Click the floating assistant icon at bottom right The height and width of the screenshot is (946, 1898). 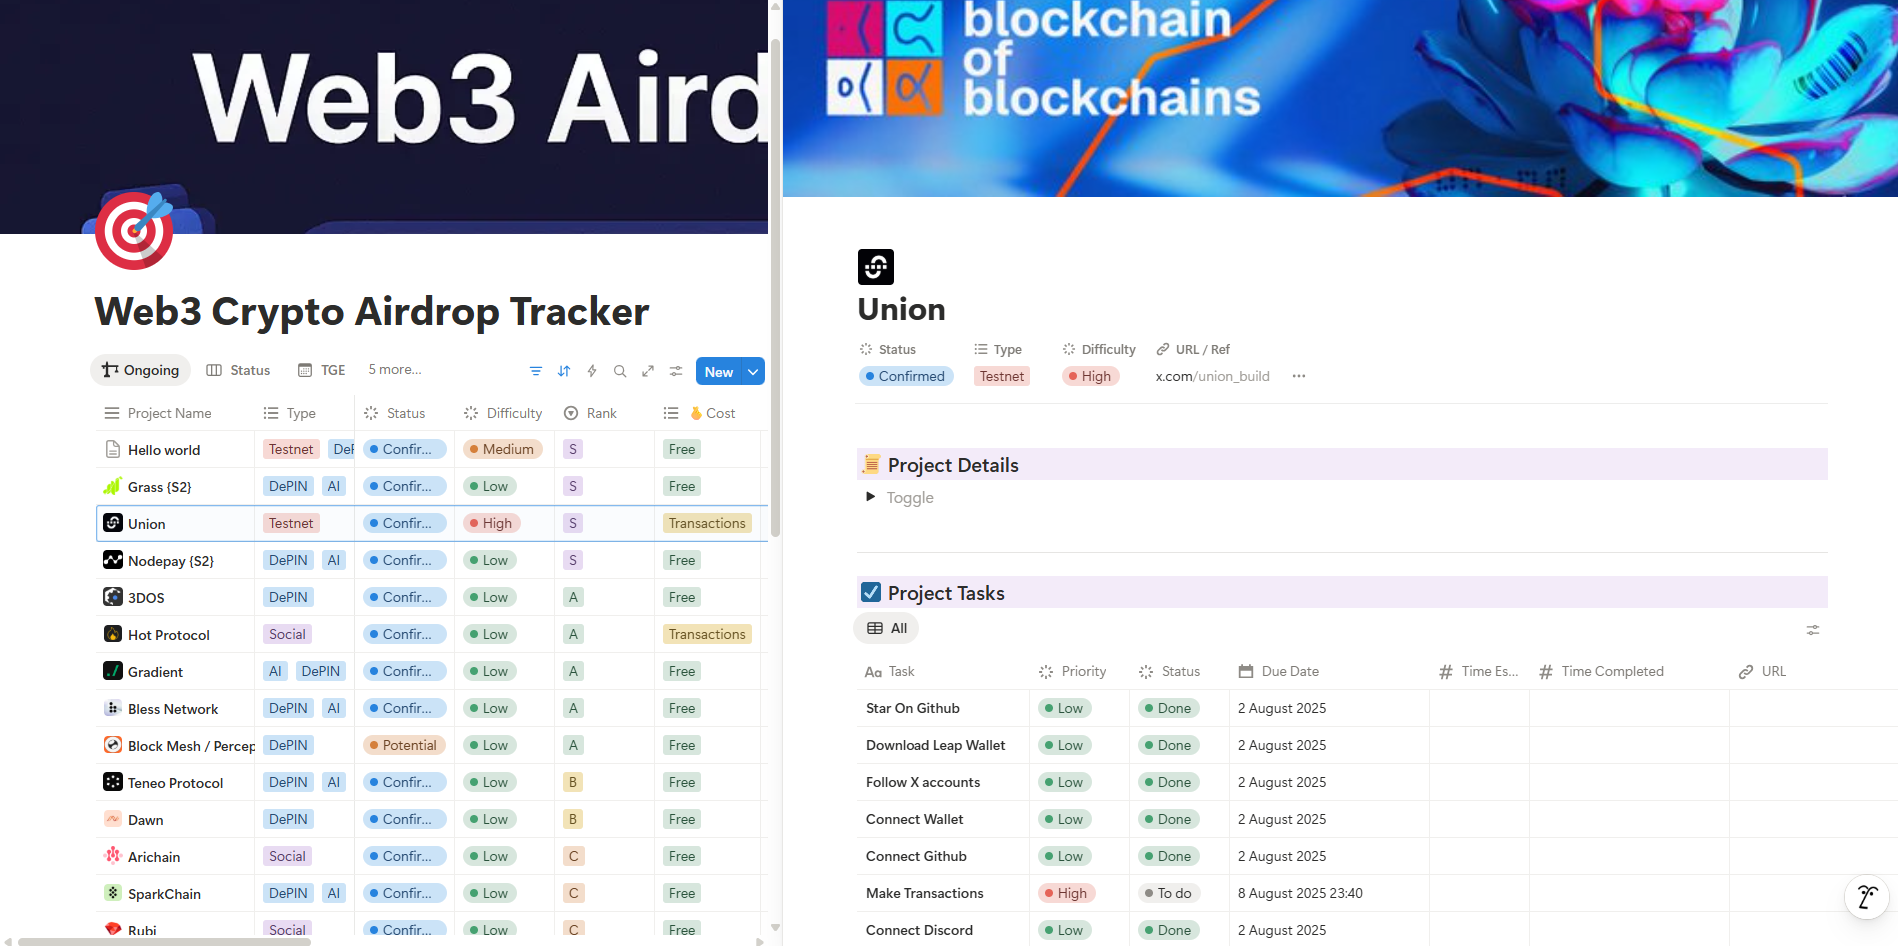[1867, 896]
